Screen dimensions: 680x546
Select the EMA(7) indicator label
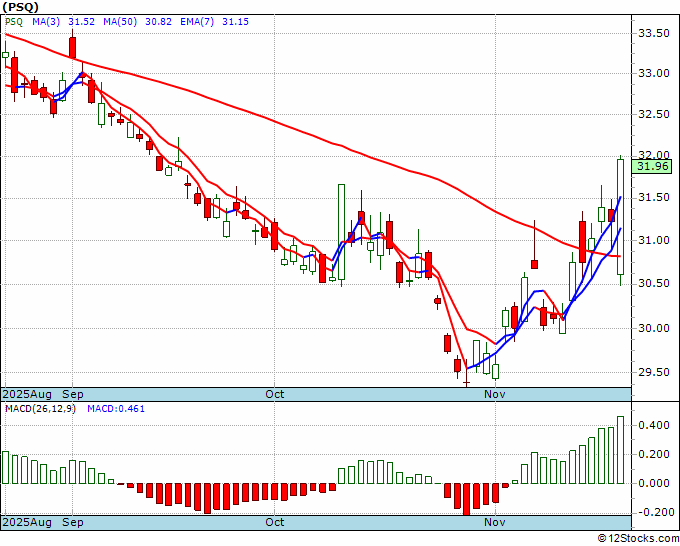[x=197, y=22]
